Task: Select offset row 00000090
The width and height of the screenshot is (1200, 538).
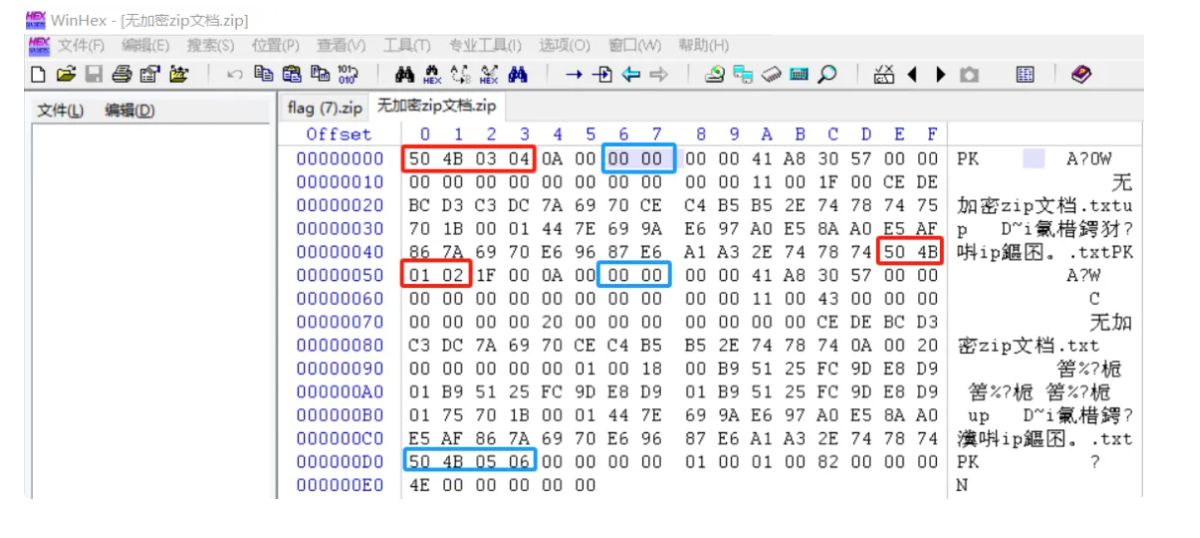Action: [x=339, y=369]
